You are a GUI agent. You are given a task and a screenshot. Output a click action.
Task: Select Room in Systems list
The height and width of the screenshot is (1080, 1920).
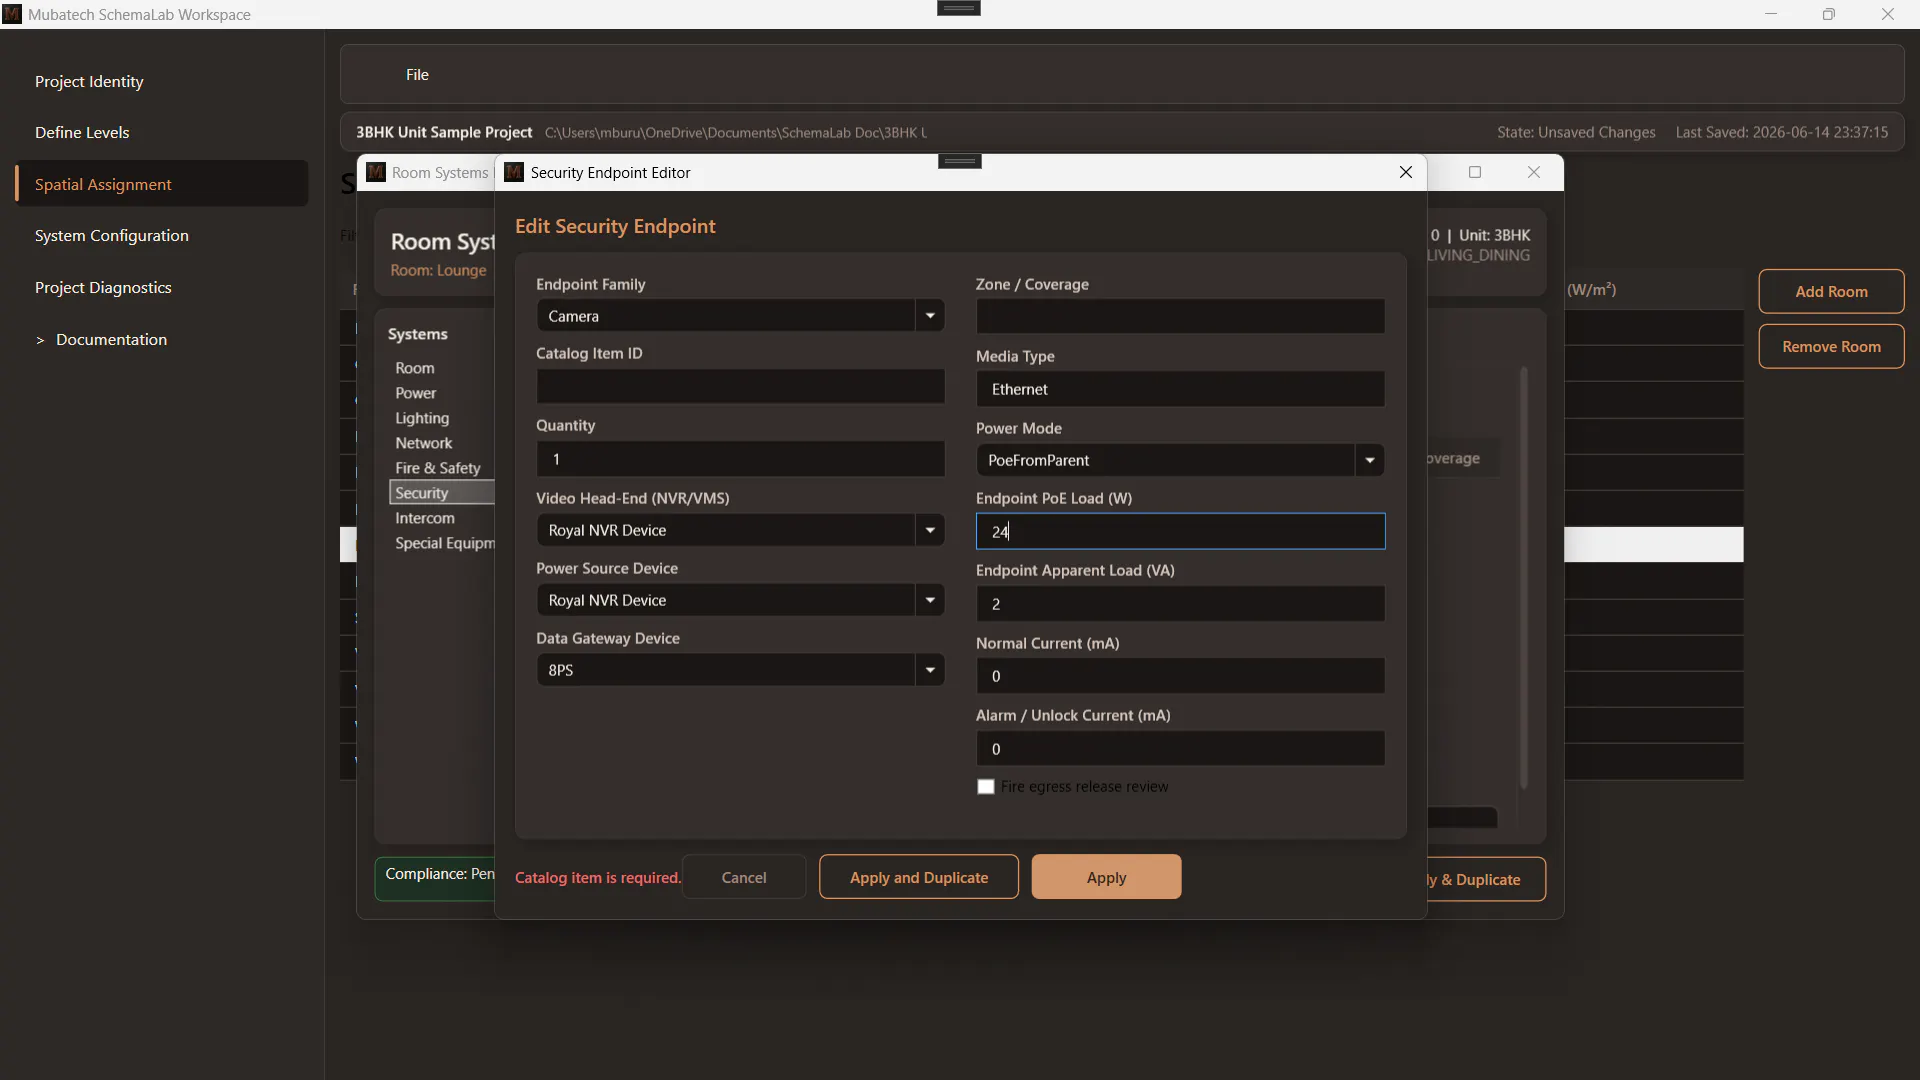click(x=415, y=368)
